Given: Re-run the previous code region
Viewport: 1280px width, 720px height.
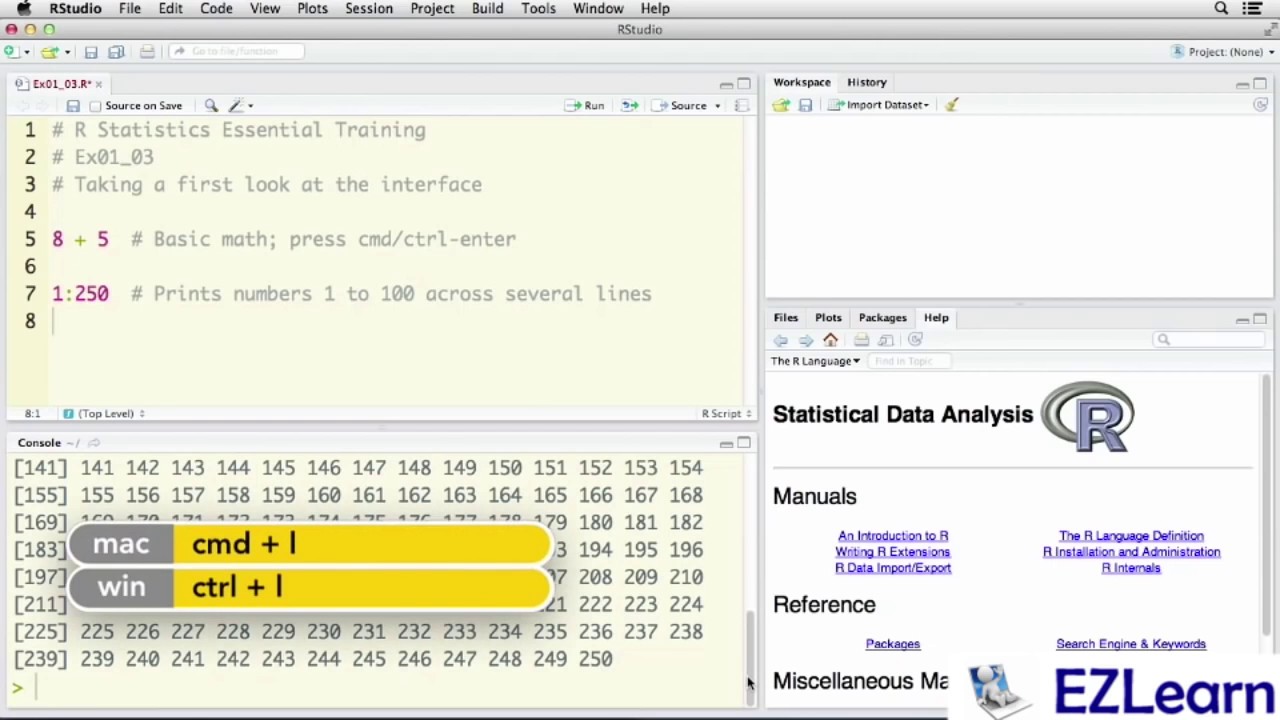Looking at the screenshot, I should 629,105.
